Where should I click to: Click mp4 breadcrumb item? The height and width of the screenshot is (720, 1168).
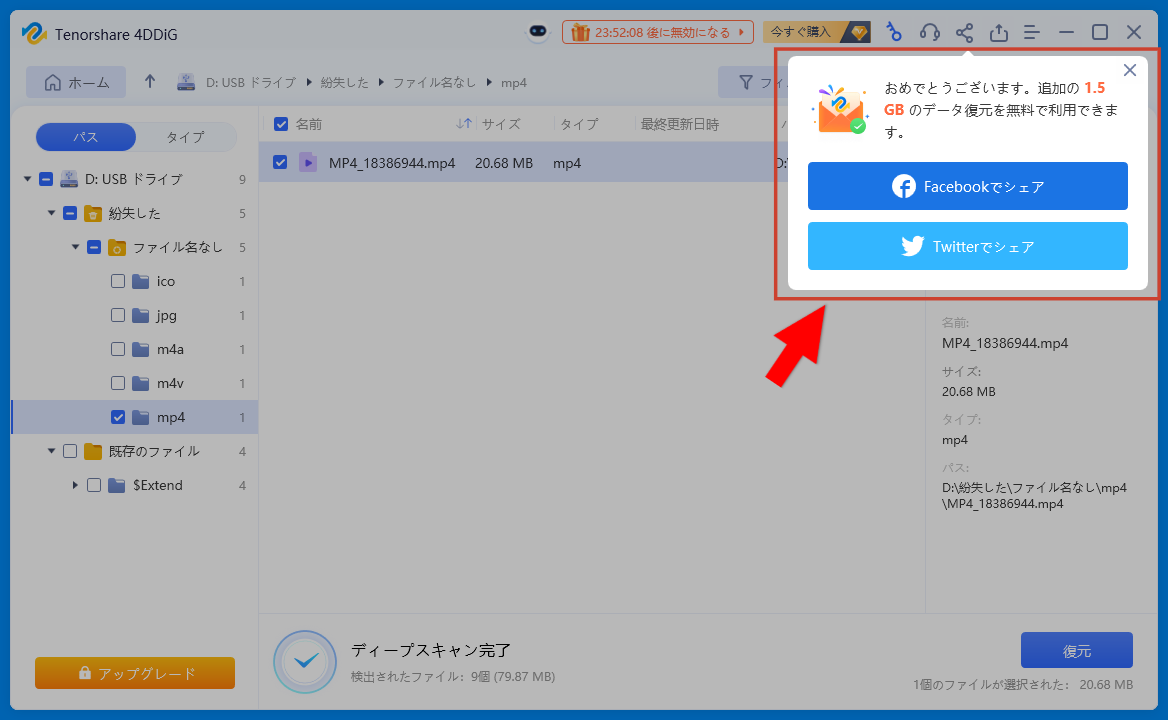[513, 83]
